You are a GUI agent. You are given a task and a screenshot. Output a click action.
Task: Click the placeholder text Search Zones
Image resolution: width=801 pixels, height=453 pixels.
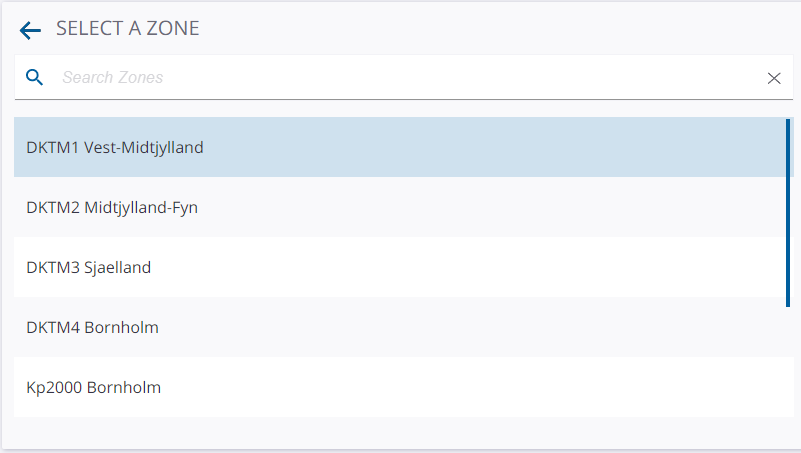[113, 77]
